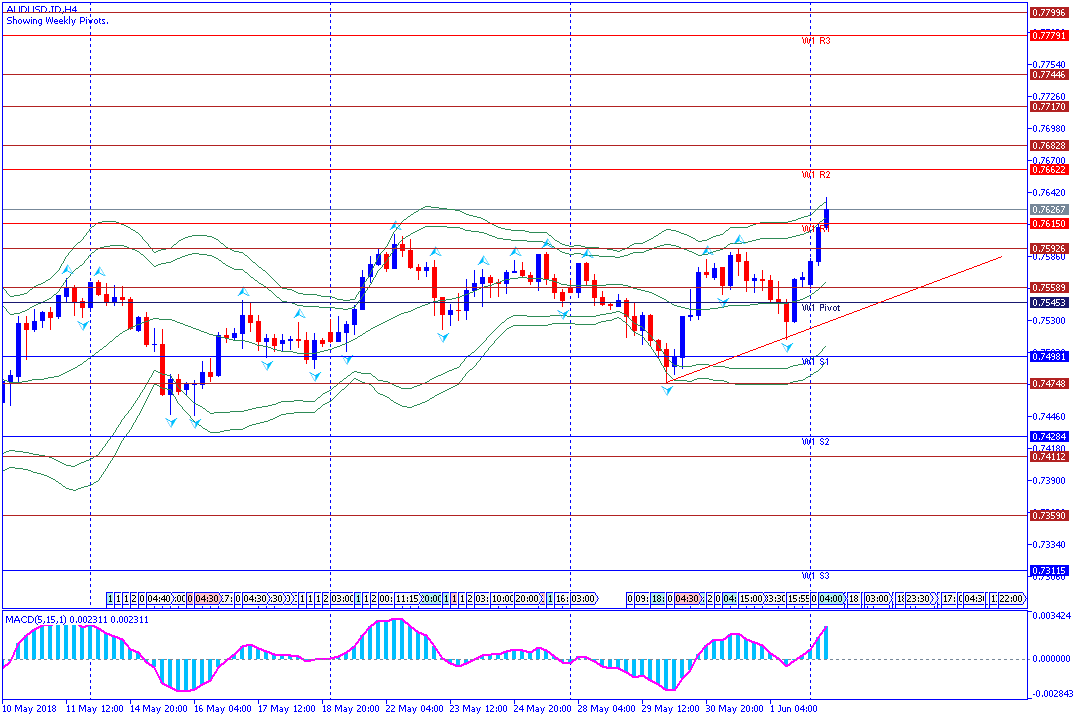Click the 0.75300 axis value
The width and height of the screenshot is (1080, 720).
(x=1050, y=320)
